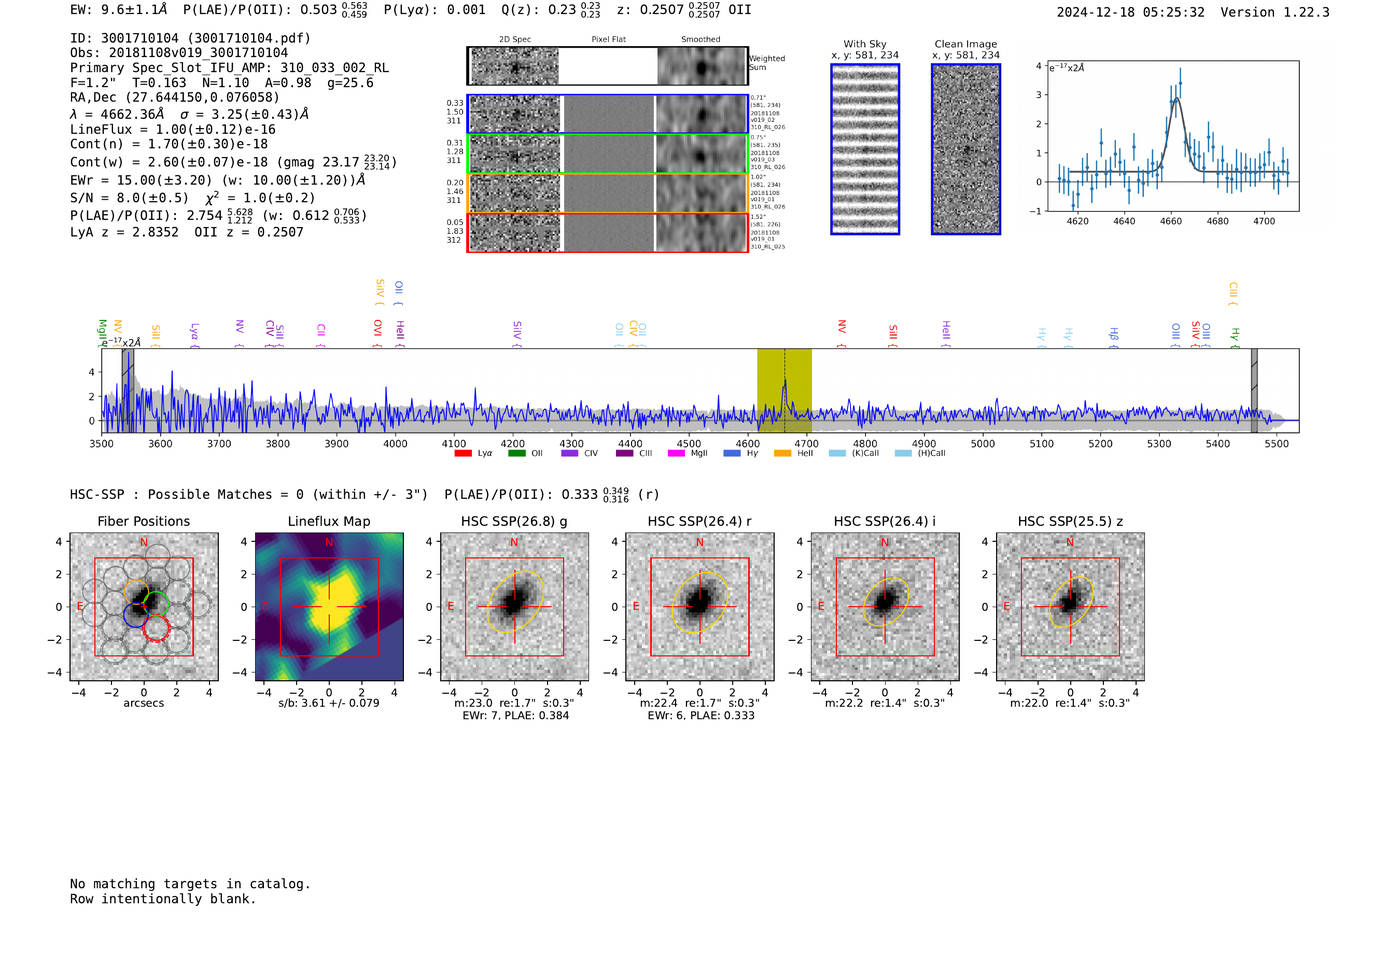
Task: Select the red-bordered 2D spectrum row
Action: point(608,232)
